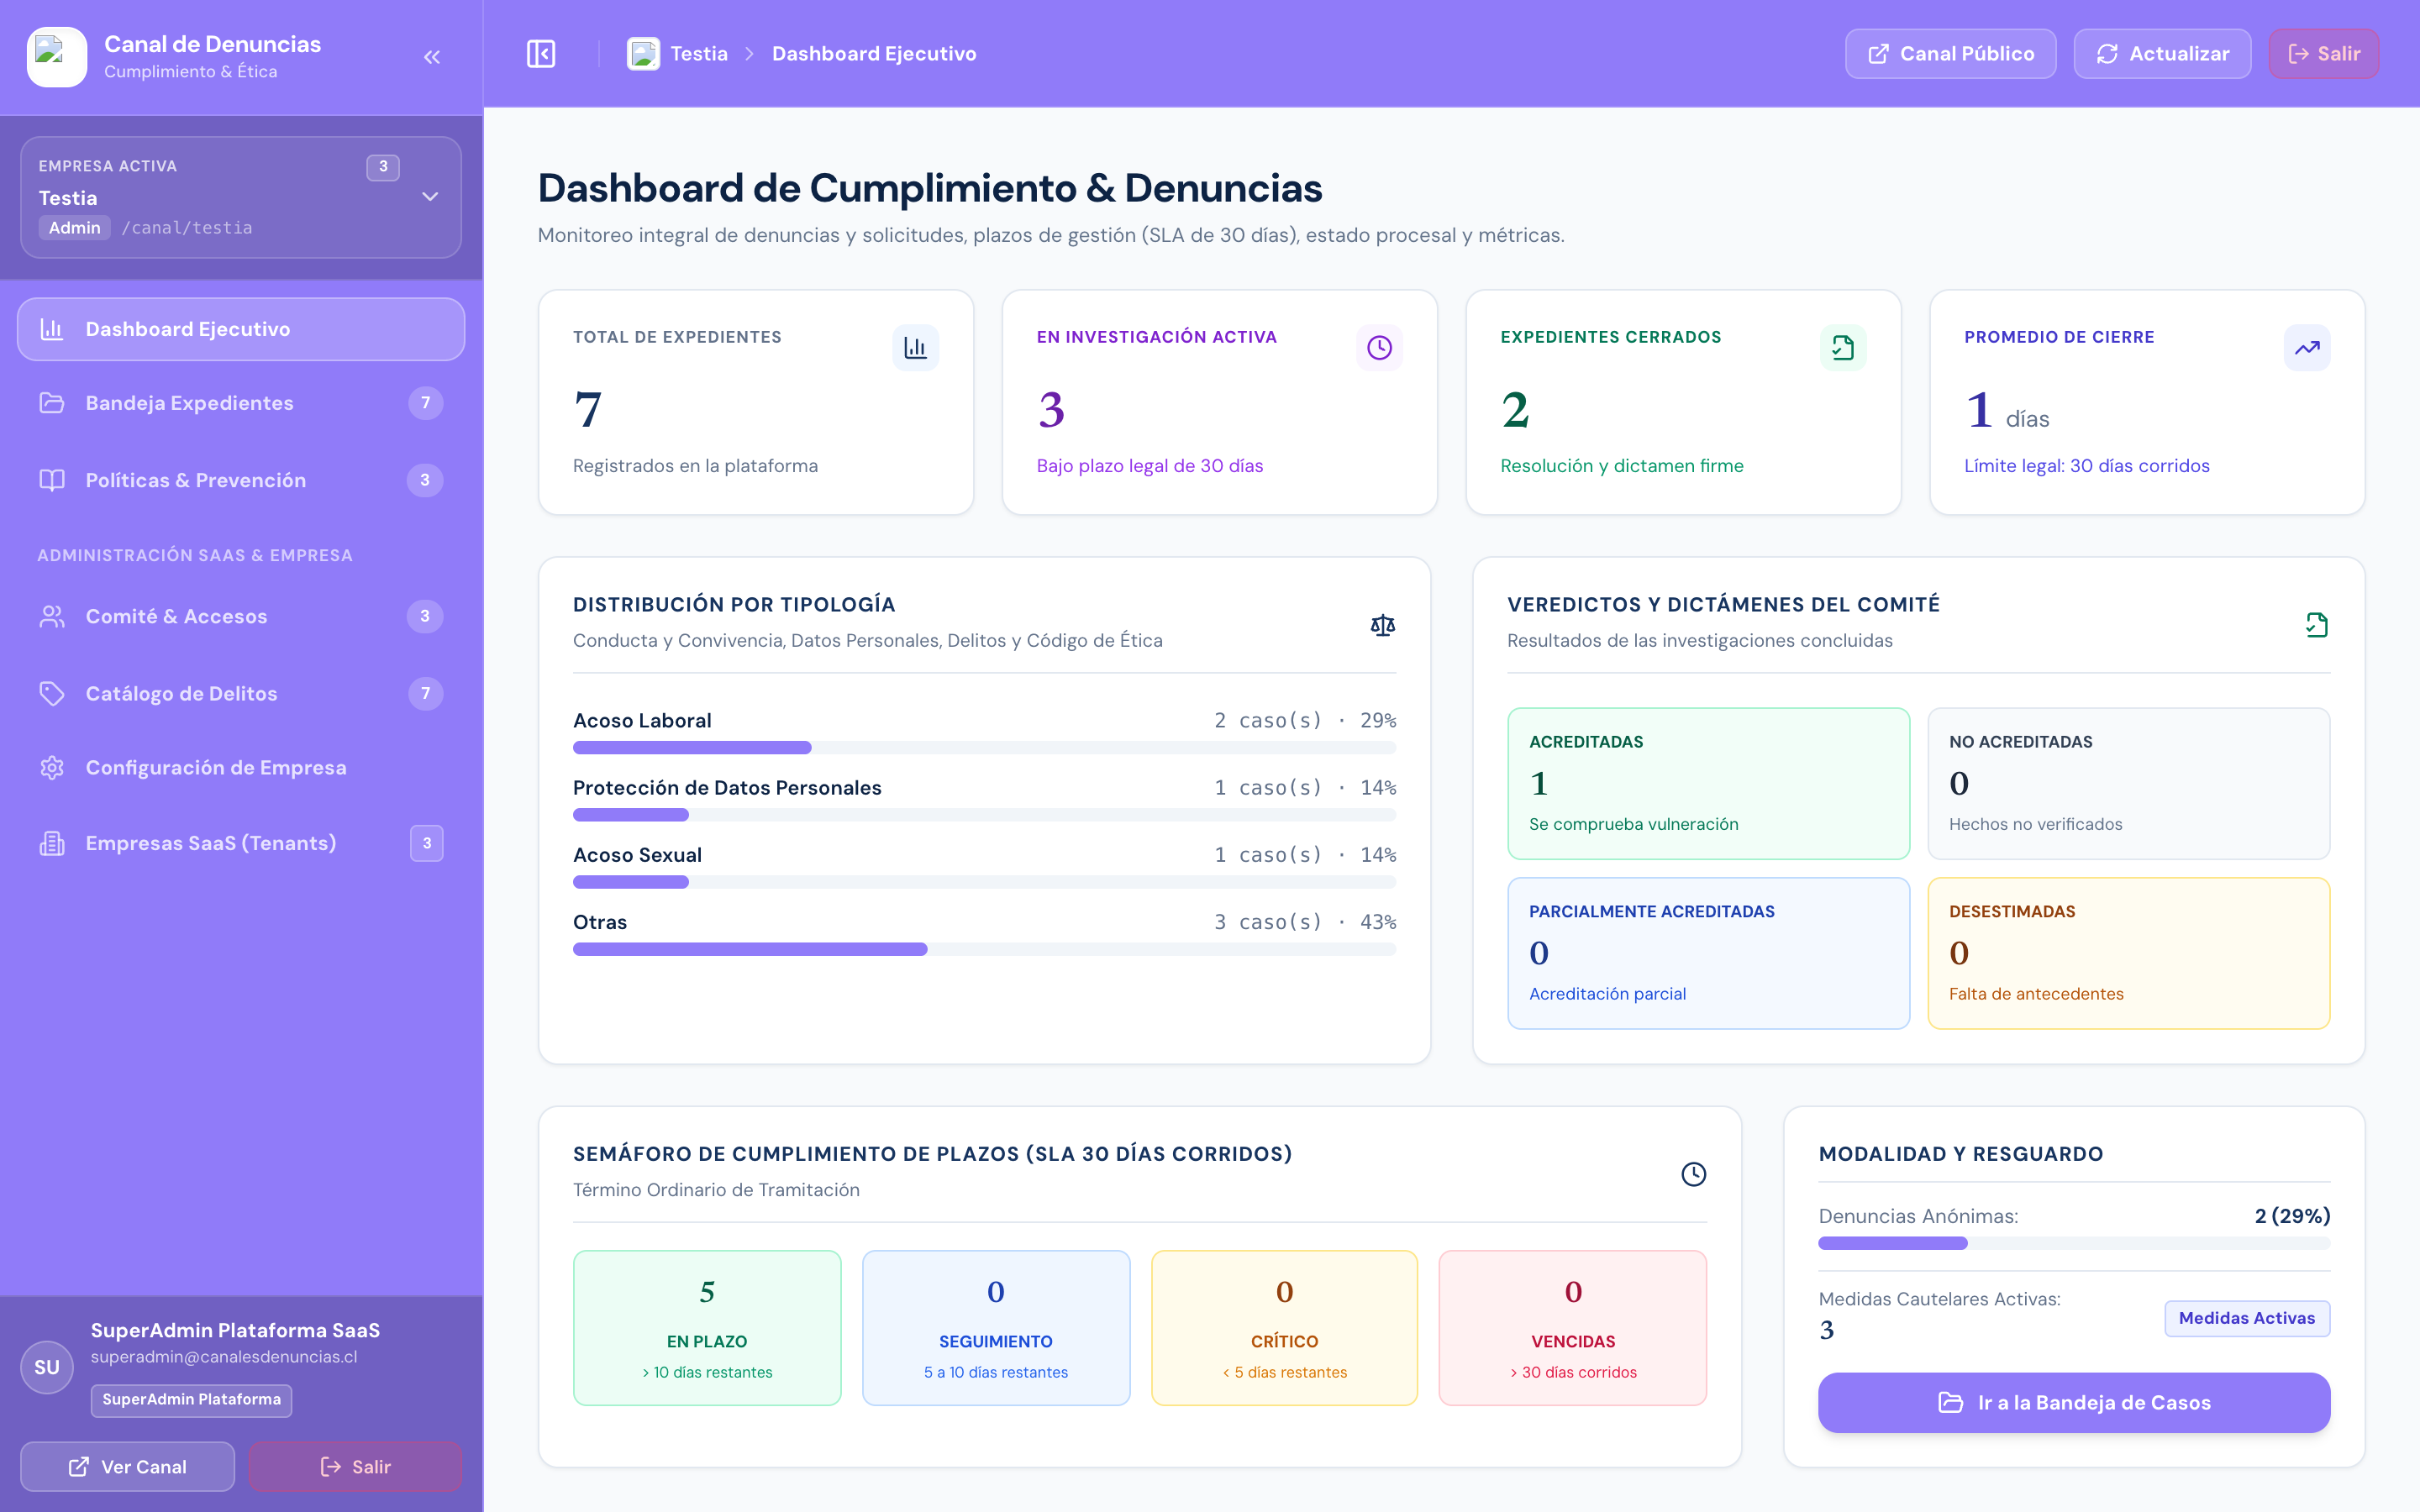
Task: Click SuperAdmin Plataforma role badge
Action: click(x=191, y=1400)
